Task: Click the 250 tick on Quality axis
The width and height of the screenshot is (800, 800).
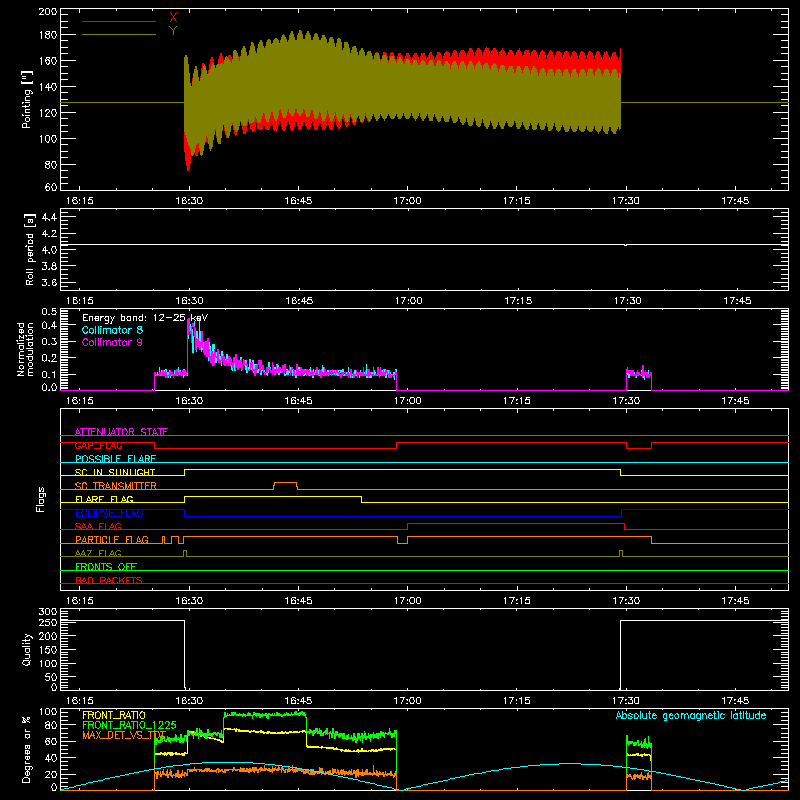Action: point(48,623)
